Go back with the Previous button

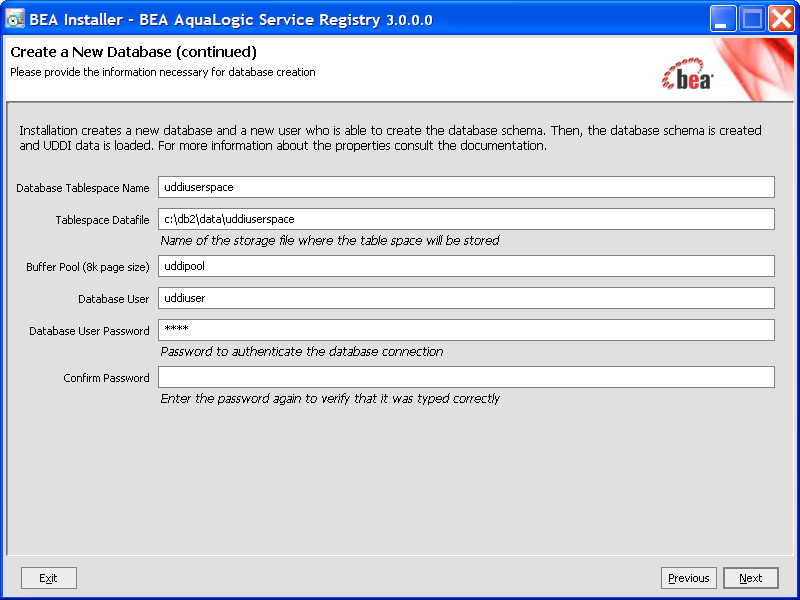coord(689,578)
